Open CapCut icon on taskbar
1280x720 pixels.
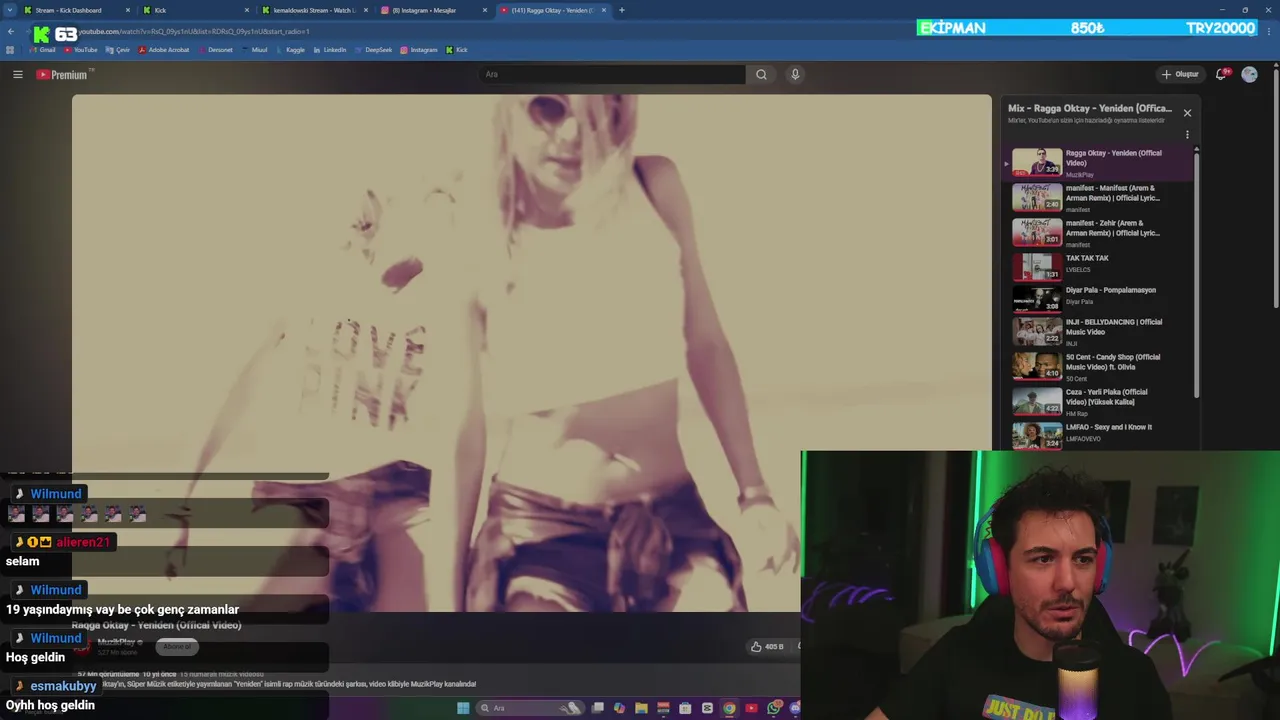pyautogui.click(x=707, y=708)
